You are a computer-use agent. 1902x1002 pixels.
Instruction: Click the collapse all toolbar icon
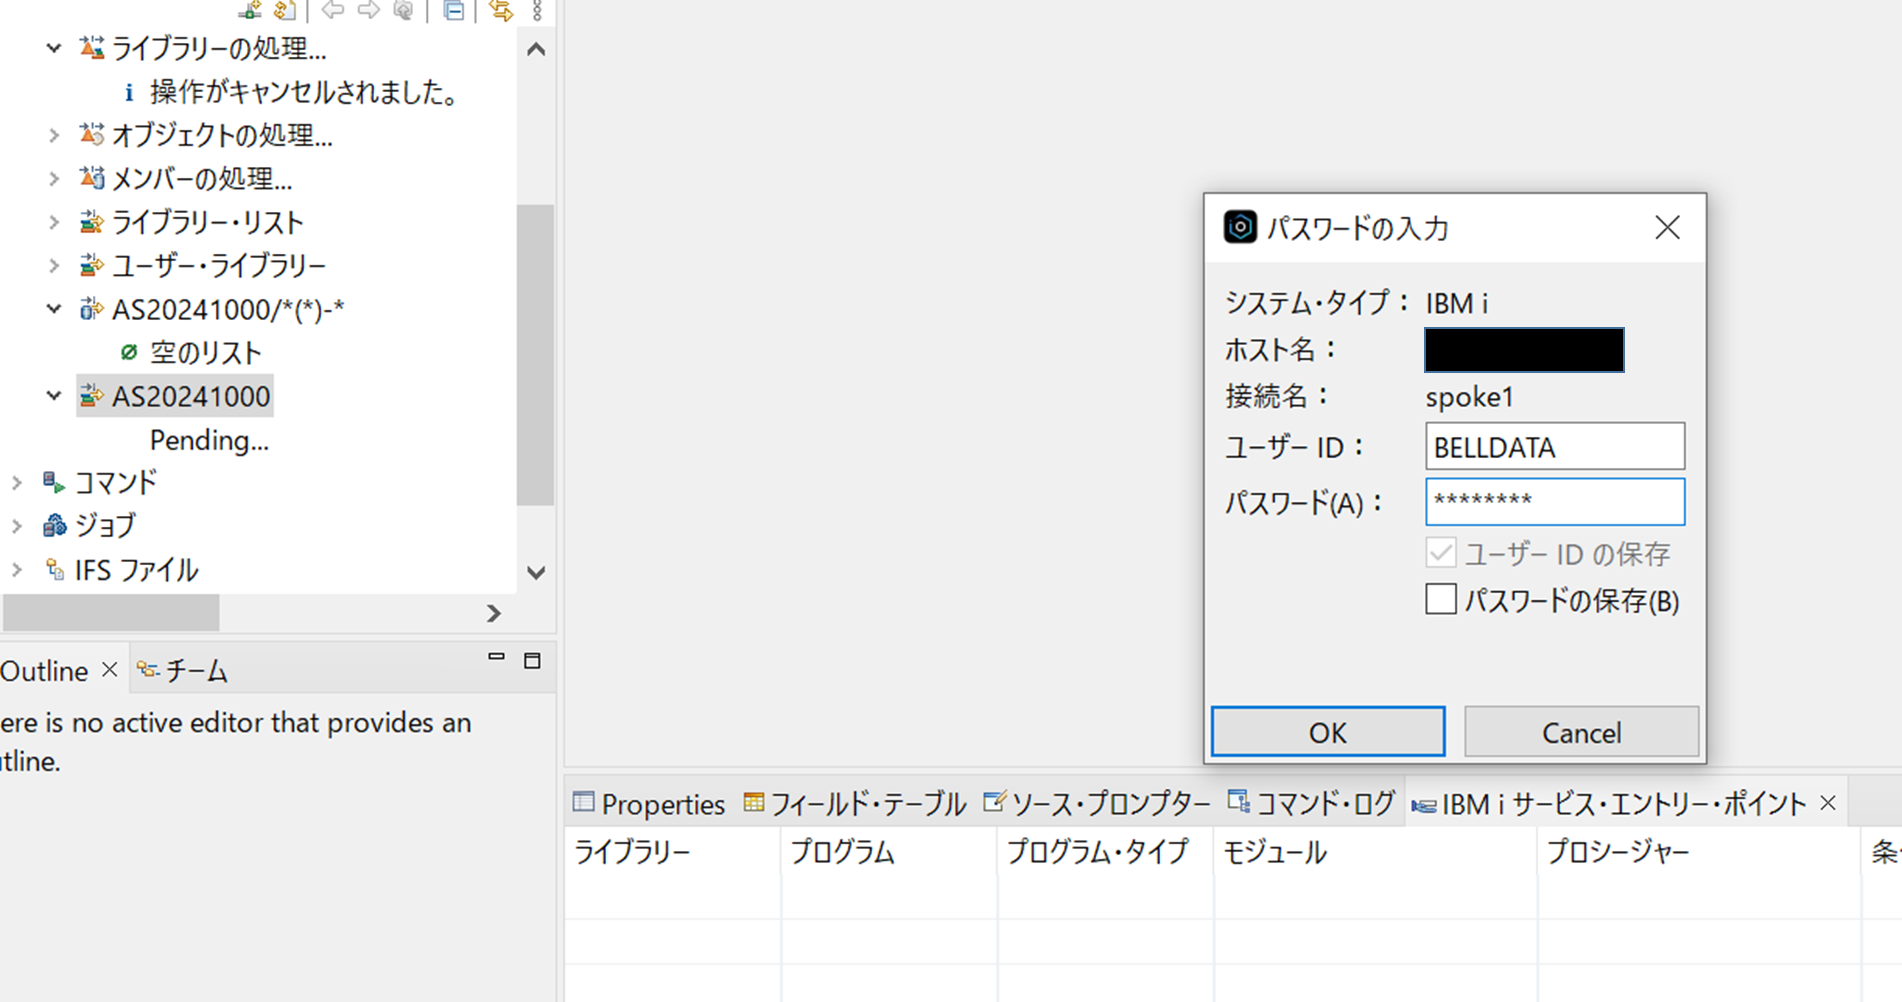(x=454, y=10)
